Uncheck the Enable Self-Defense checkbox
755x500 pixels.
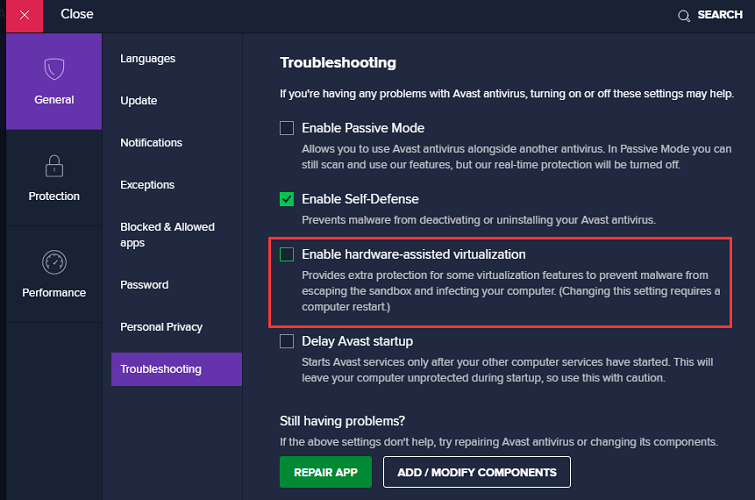(287, 199)
